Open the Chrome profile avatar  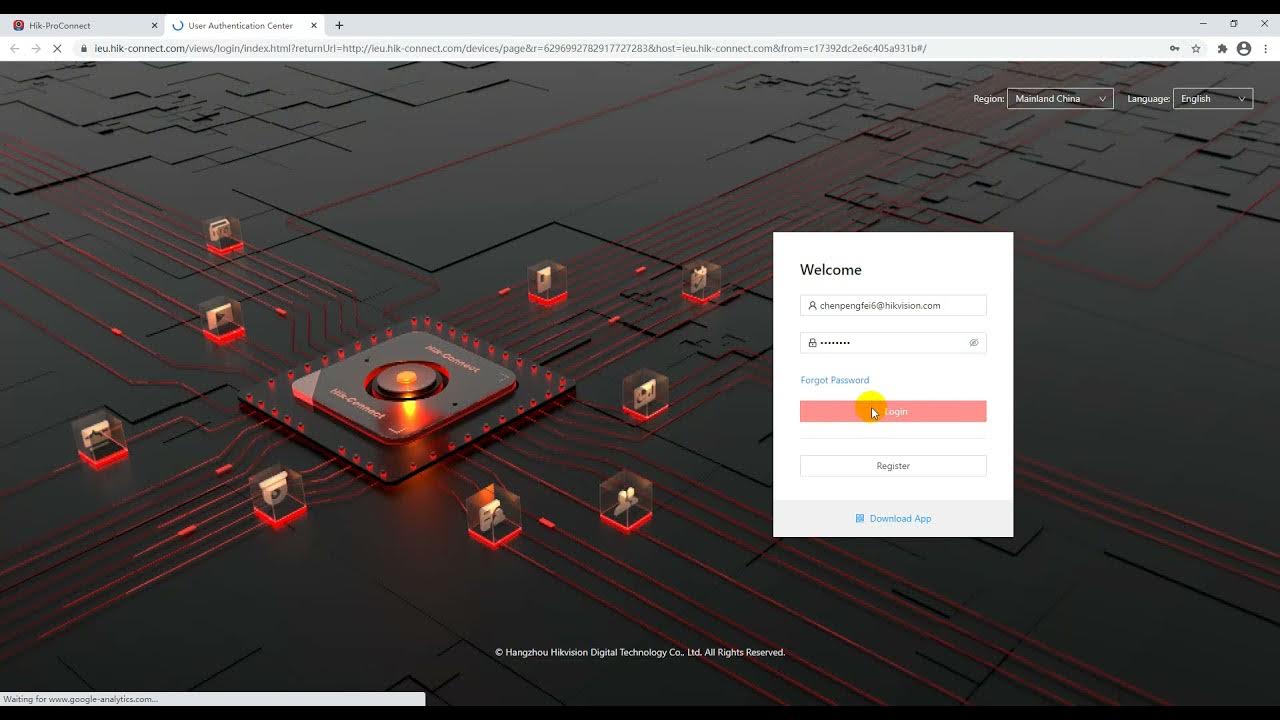pos(1244,48)
